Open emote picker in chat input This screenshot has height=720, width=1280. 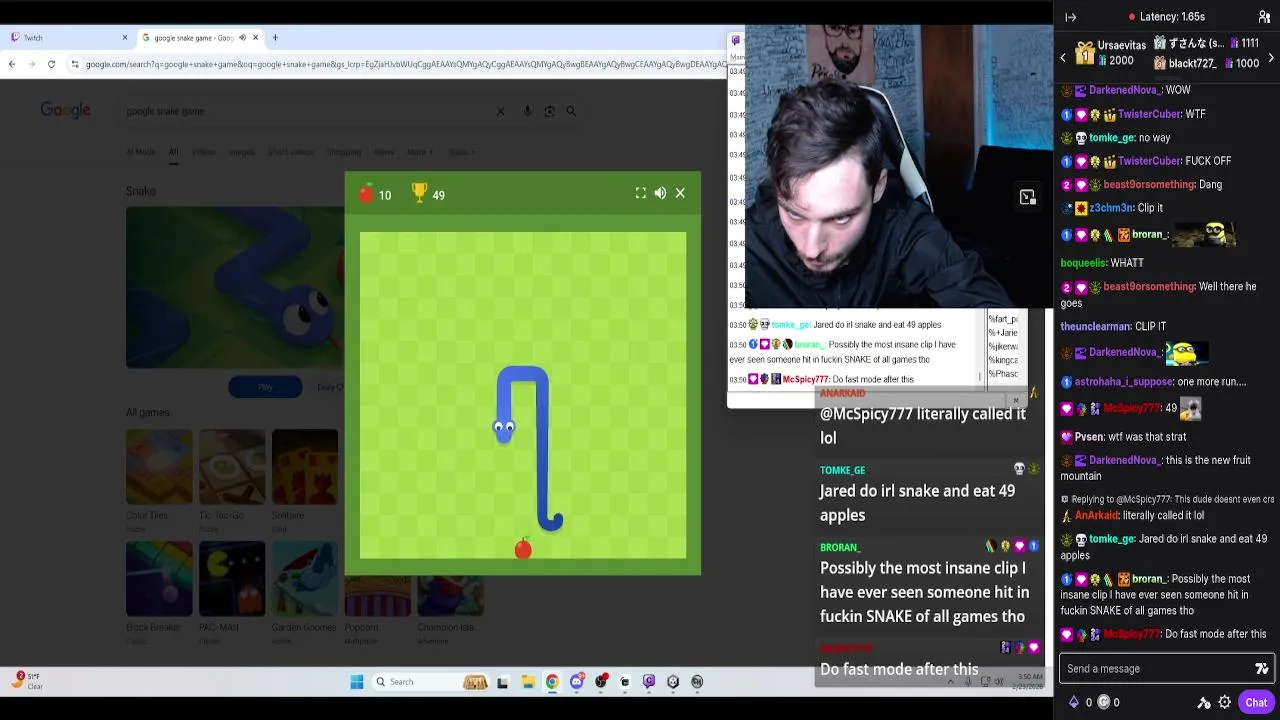(1262, 669)
